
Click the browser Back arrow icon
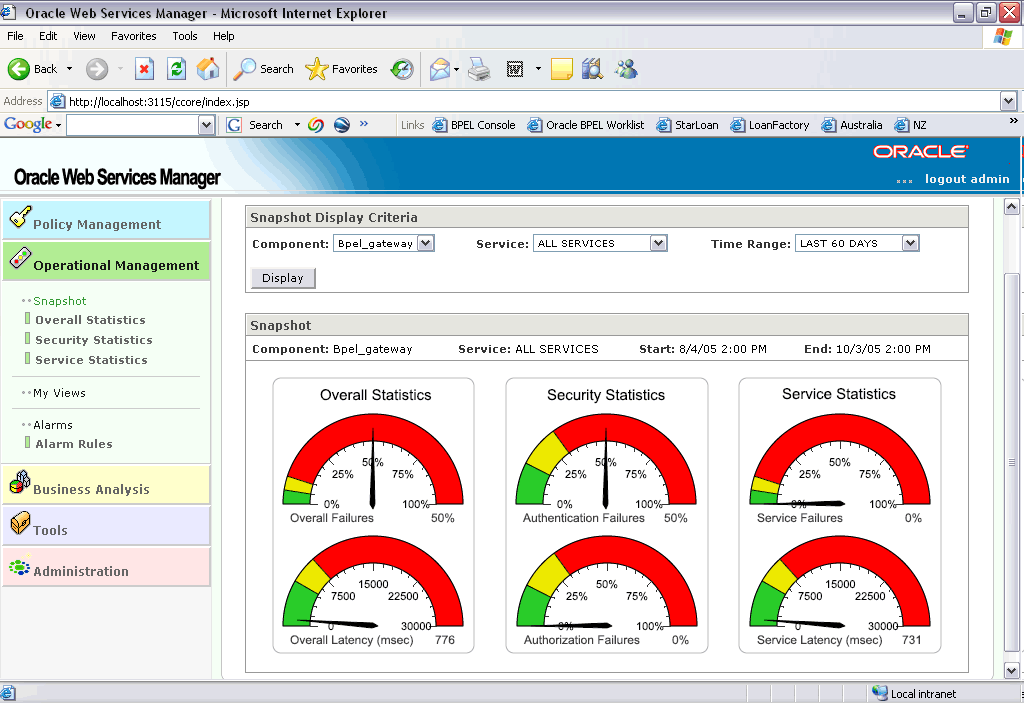(18, 69)
